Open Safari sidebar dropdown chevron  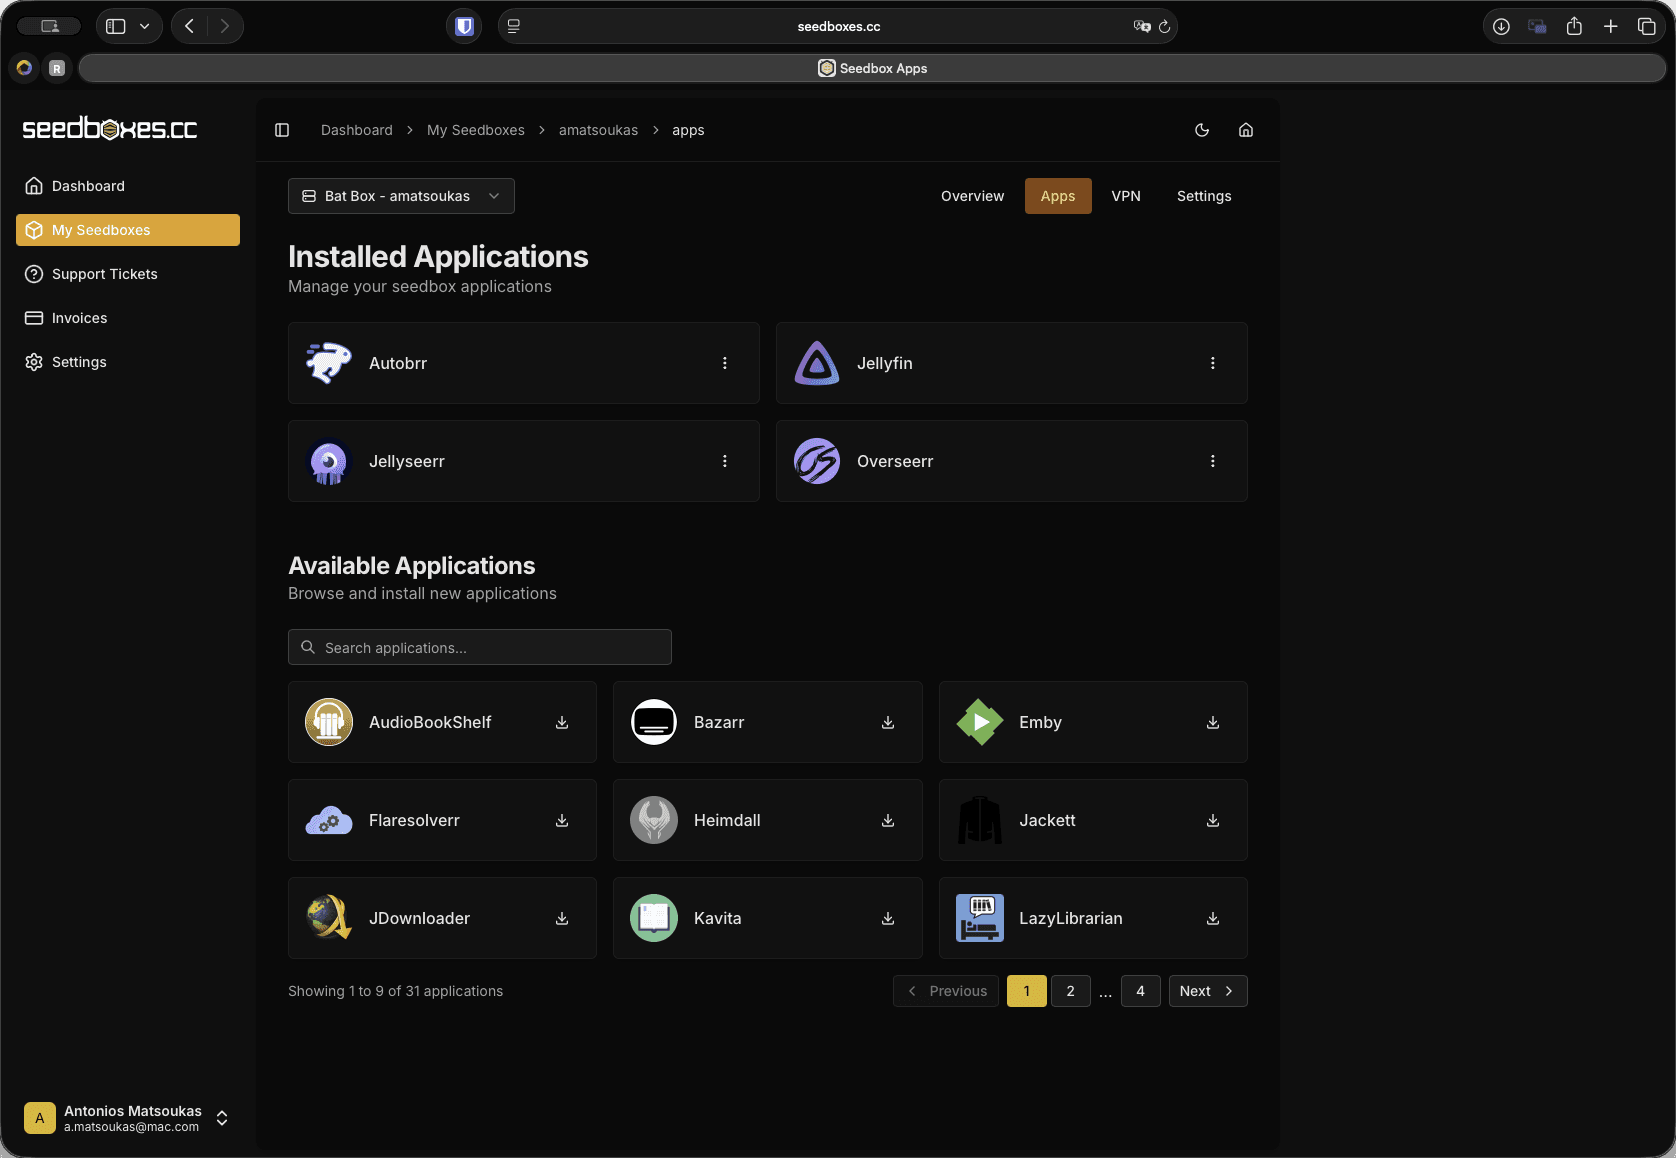pyautogui.click(x=145, y=26)
